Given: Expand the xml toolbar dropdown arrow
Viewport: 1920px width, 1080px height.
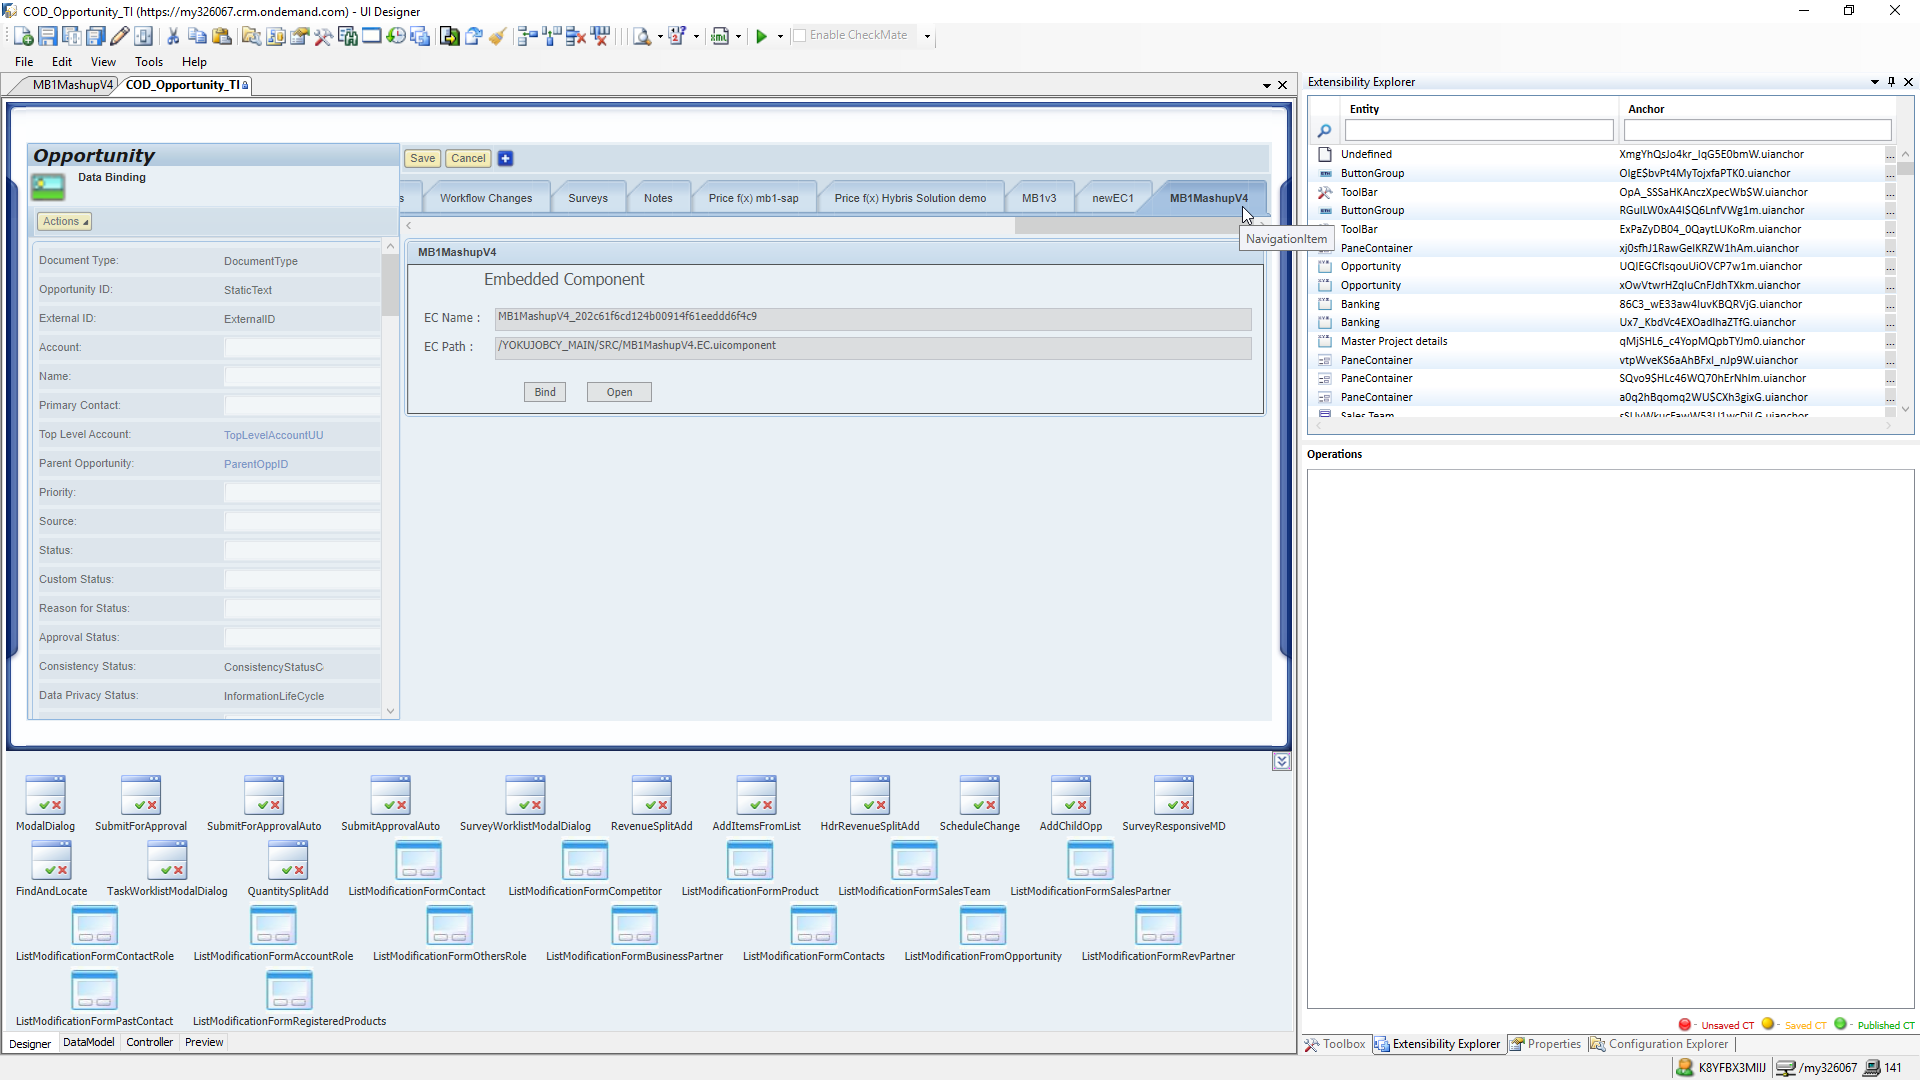Looking at the screenshot, I should point(738,36).
